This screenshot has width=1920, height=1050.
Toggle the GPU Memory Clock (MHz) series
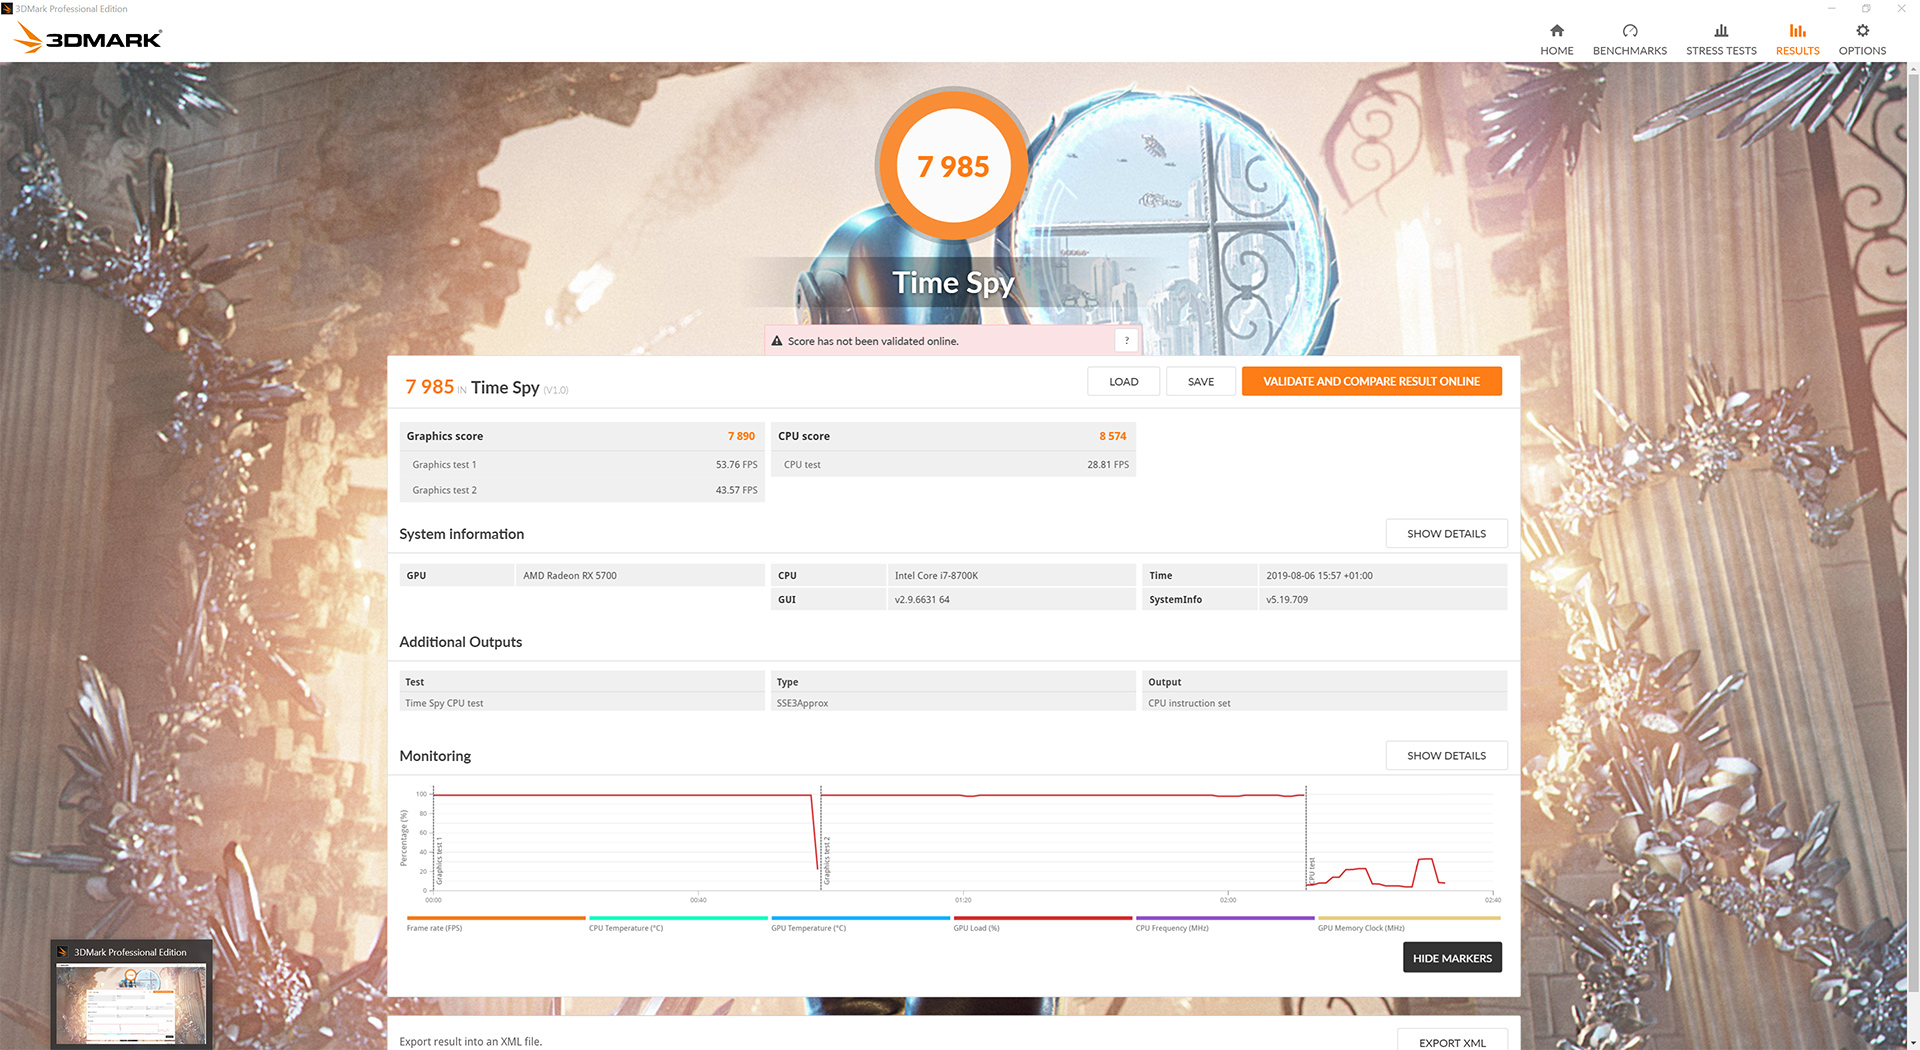point(1408,923)
